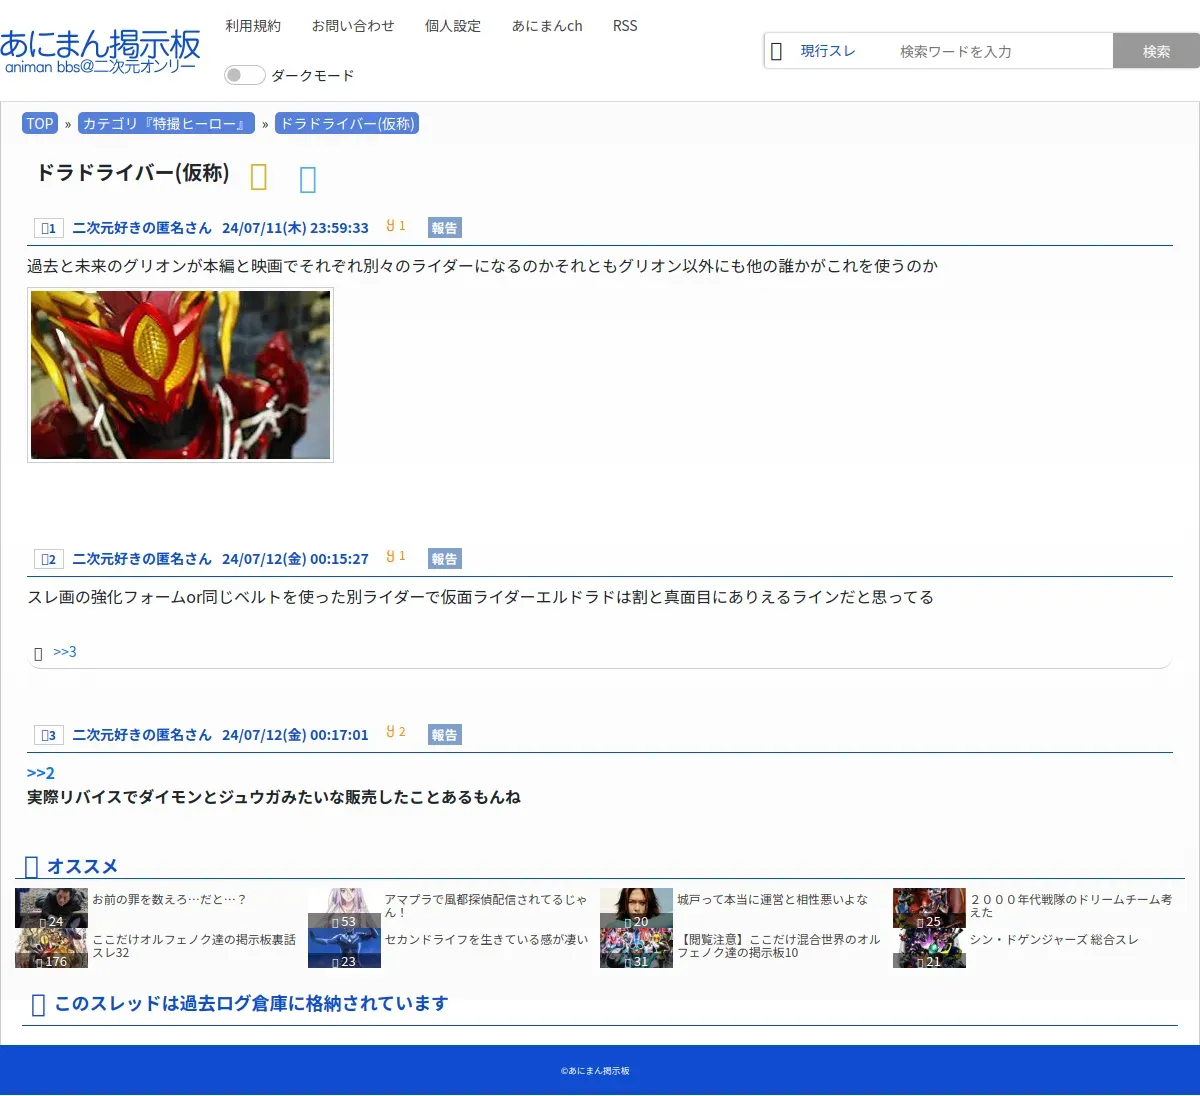Click the thumbnail showing 23 replies
1200x1096 pixels.
(344, 948)
